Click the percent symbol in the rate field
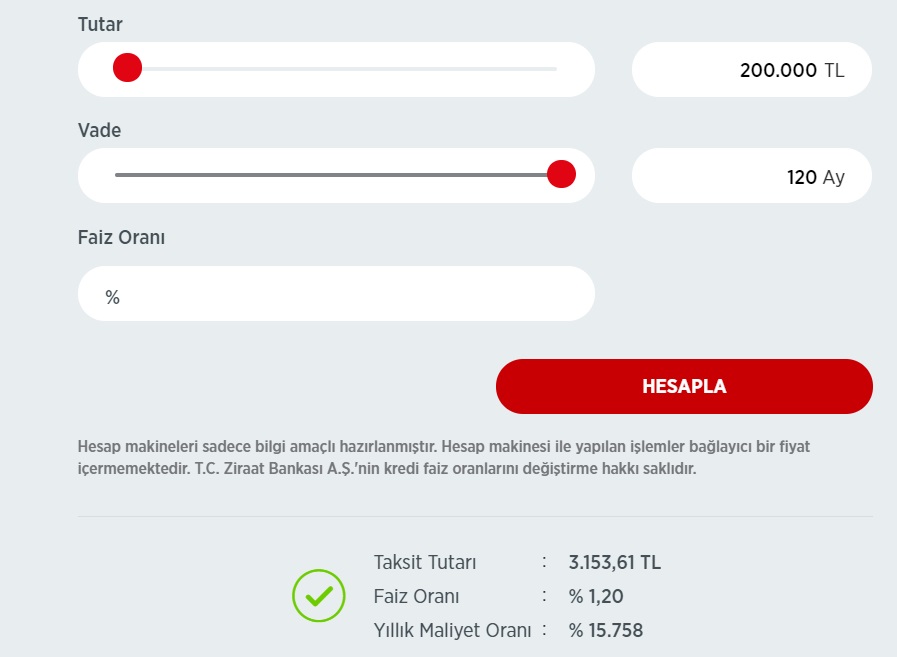 click(x=112, y=297)
